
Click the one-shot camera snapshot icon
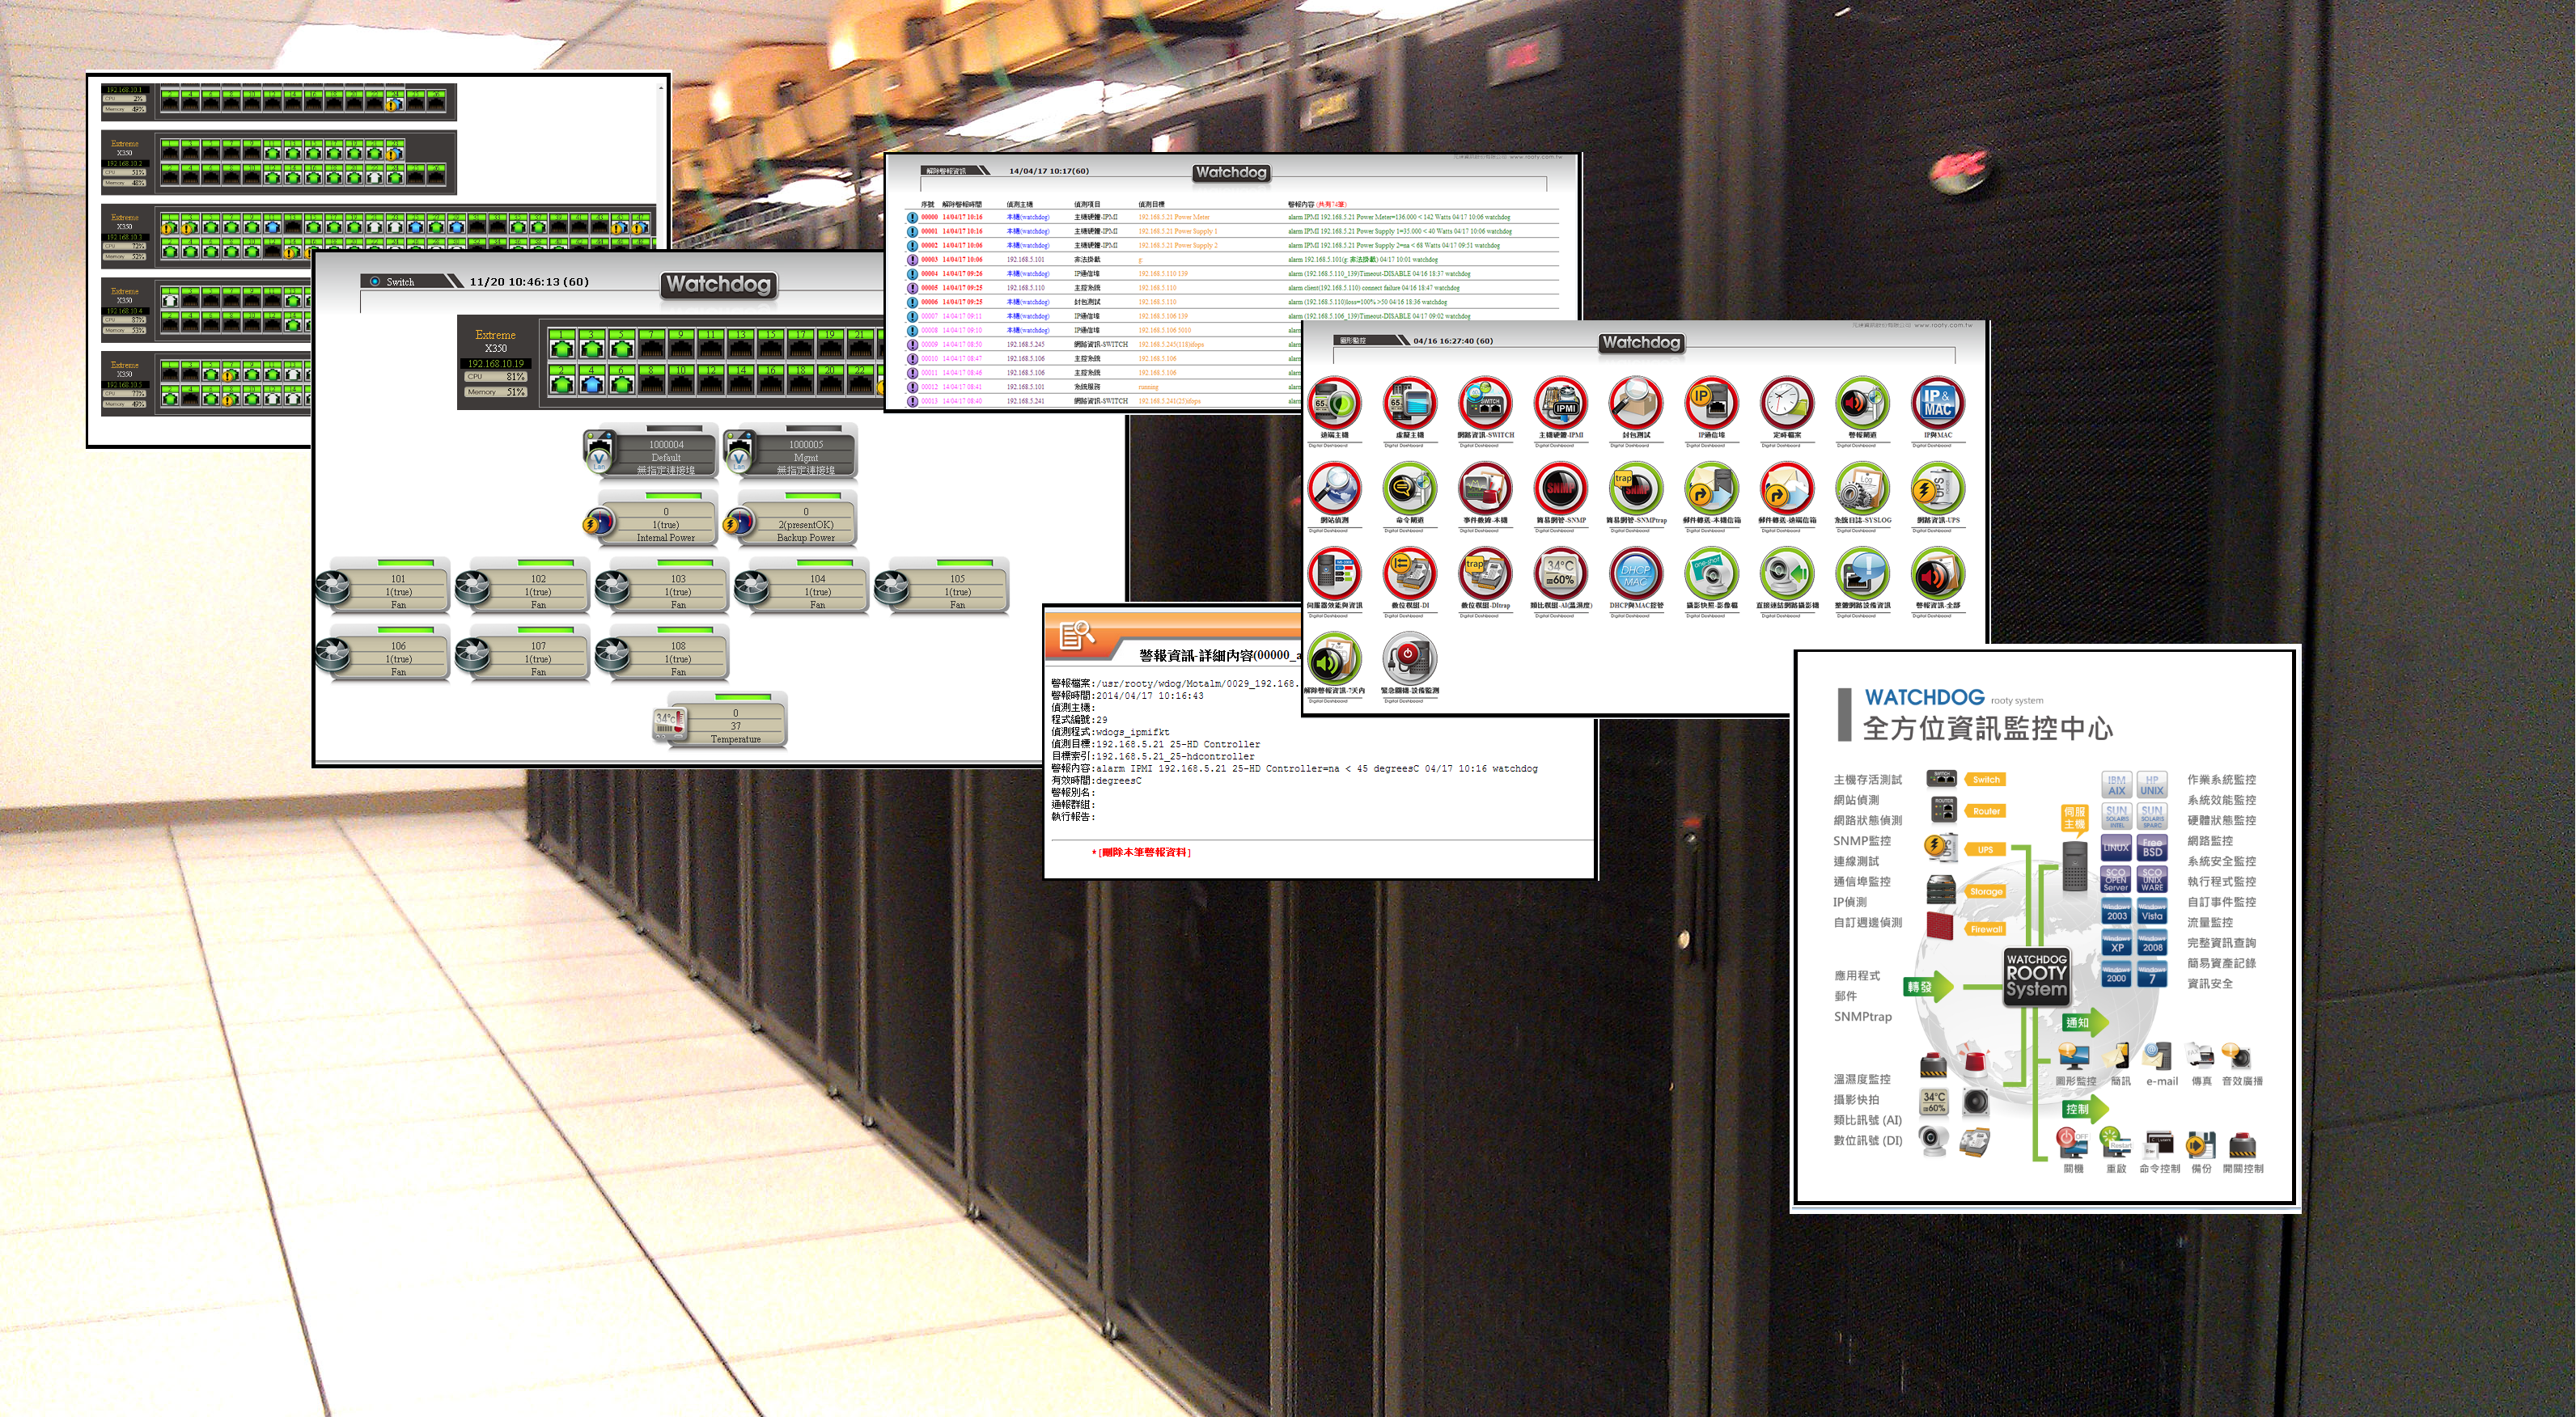click(1711, 574)
